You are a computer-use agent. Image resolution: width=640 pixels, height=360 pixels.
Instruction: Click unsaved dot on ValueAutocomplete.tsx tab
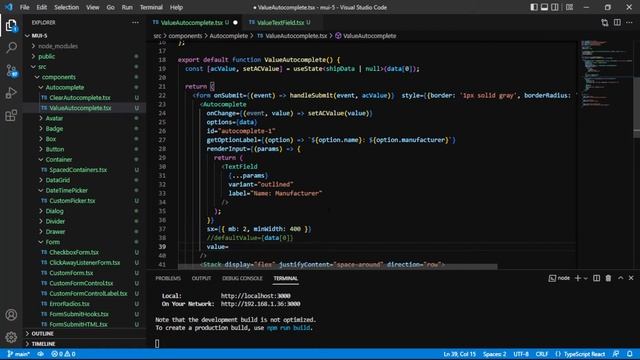click(x=235, y=22)
